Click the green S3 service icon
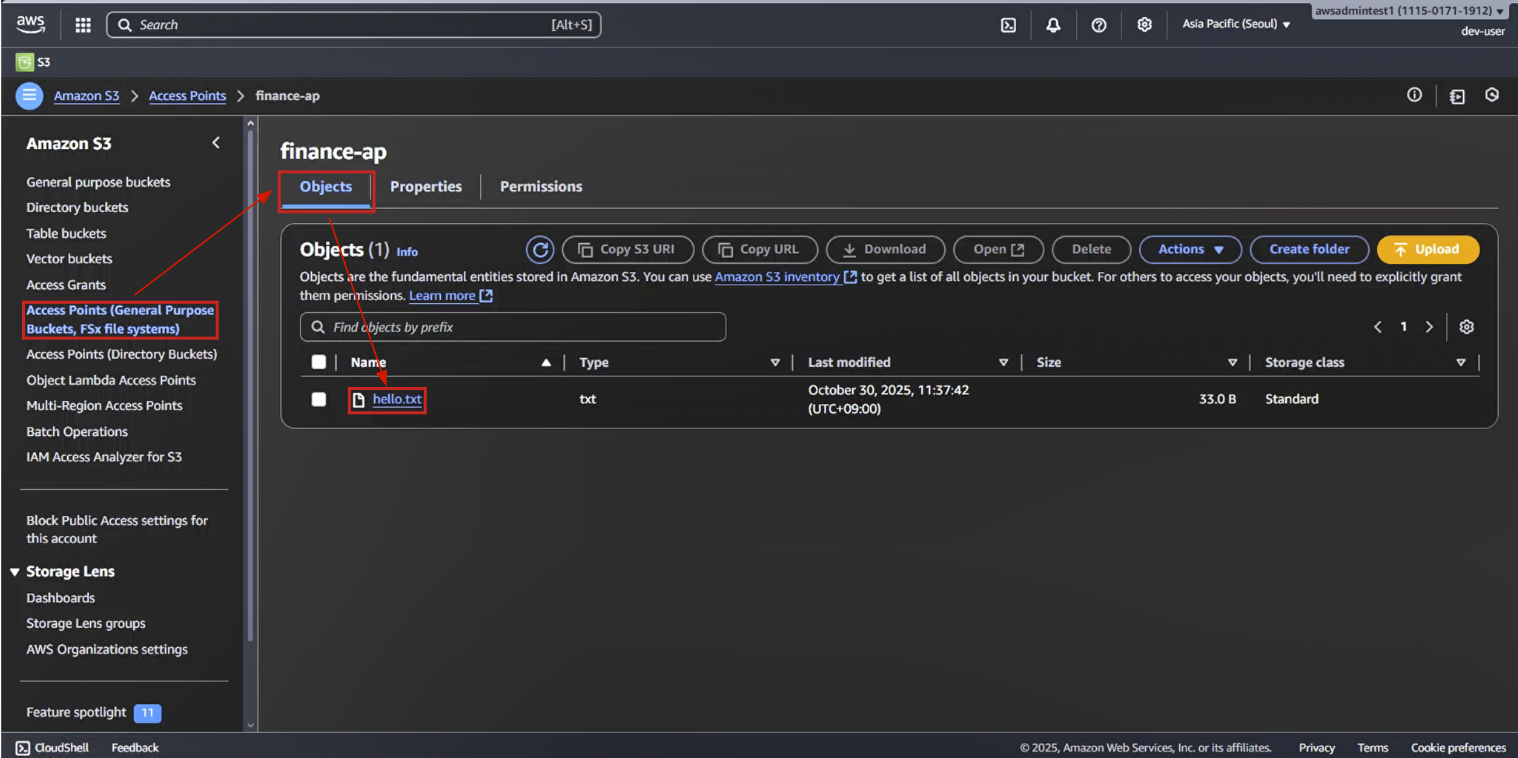 coord(24,62)
